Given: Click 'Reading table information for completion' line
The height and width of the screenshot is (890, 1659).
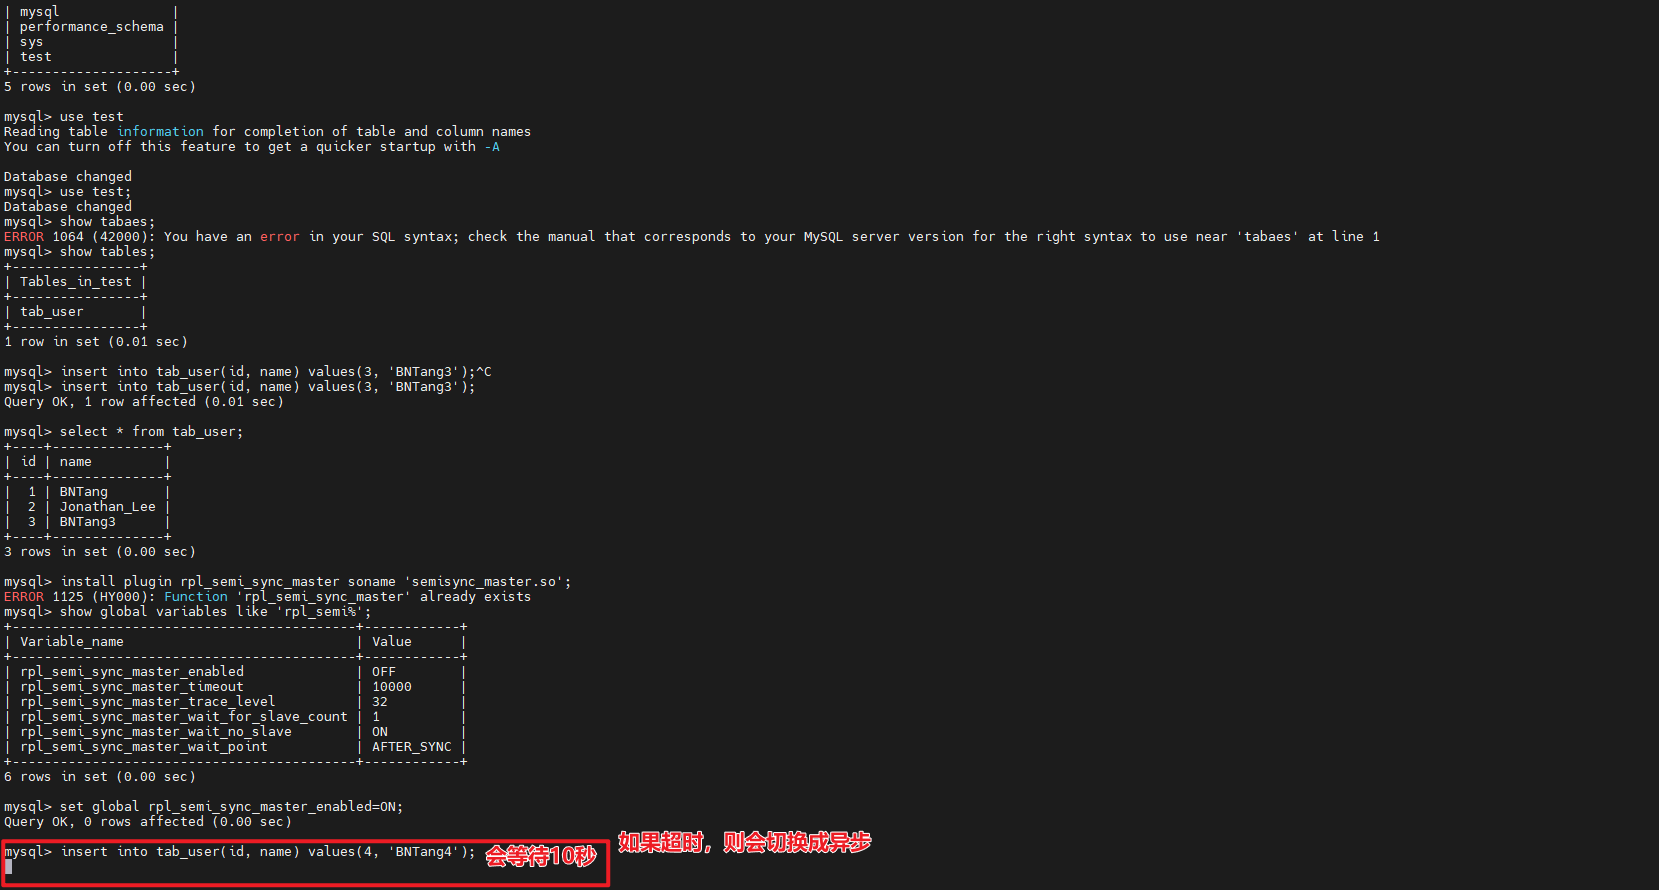Looking at the screenshot, I should pos(267,132).
